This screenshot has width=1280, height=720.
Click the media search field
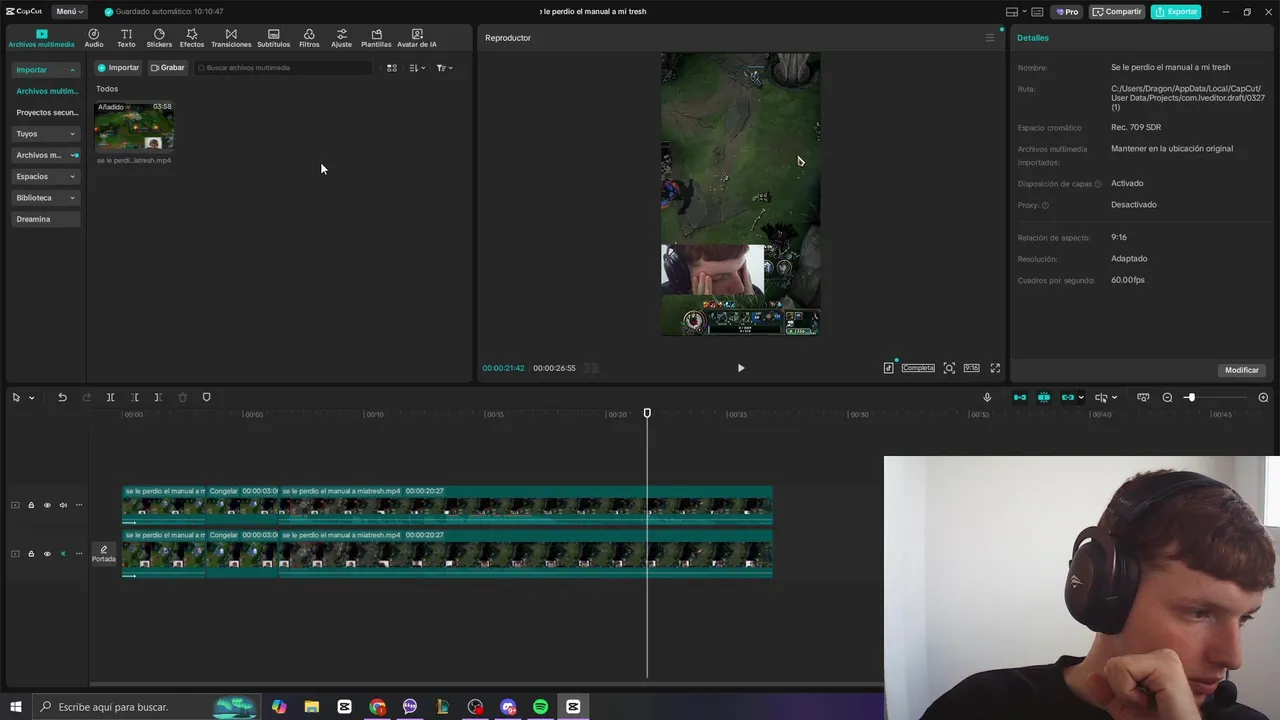coord(284,68)
